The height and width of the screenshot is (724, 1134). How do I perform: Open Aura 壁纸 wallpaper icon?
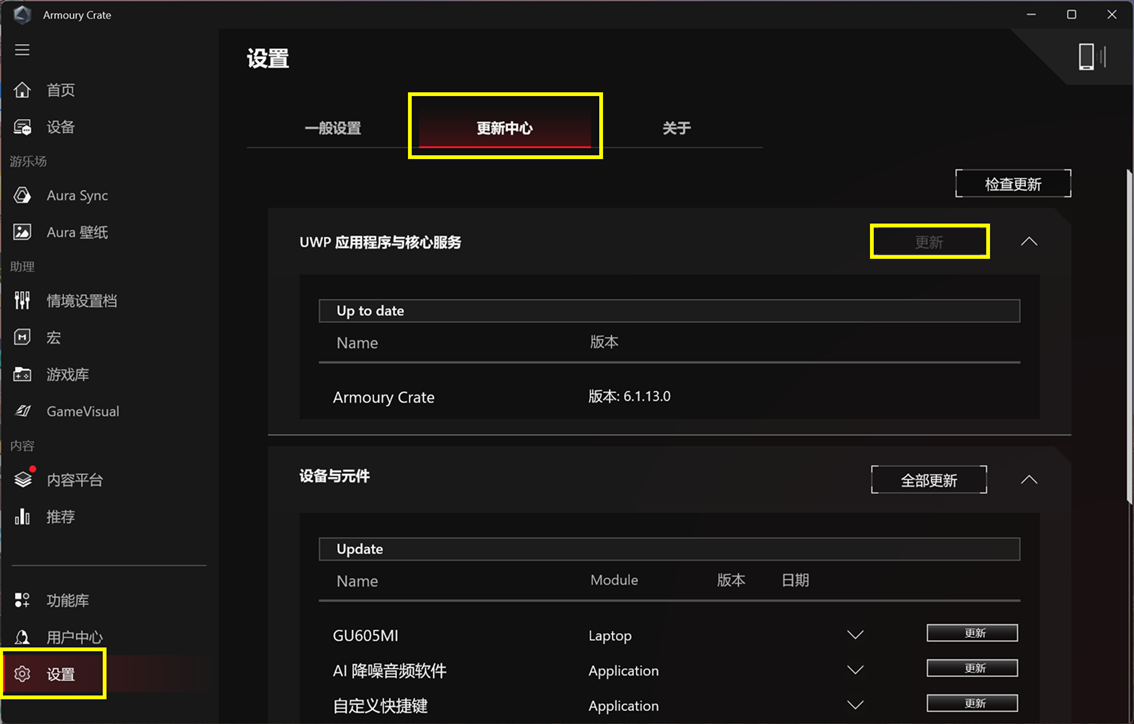pyautogui.click(x=22, y=232)
